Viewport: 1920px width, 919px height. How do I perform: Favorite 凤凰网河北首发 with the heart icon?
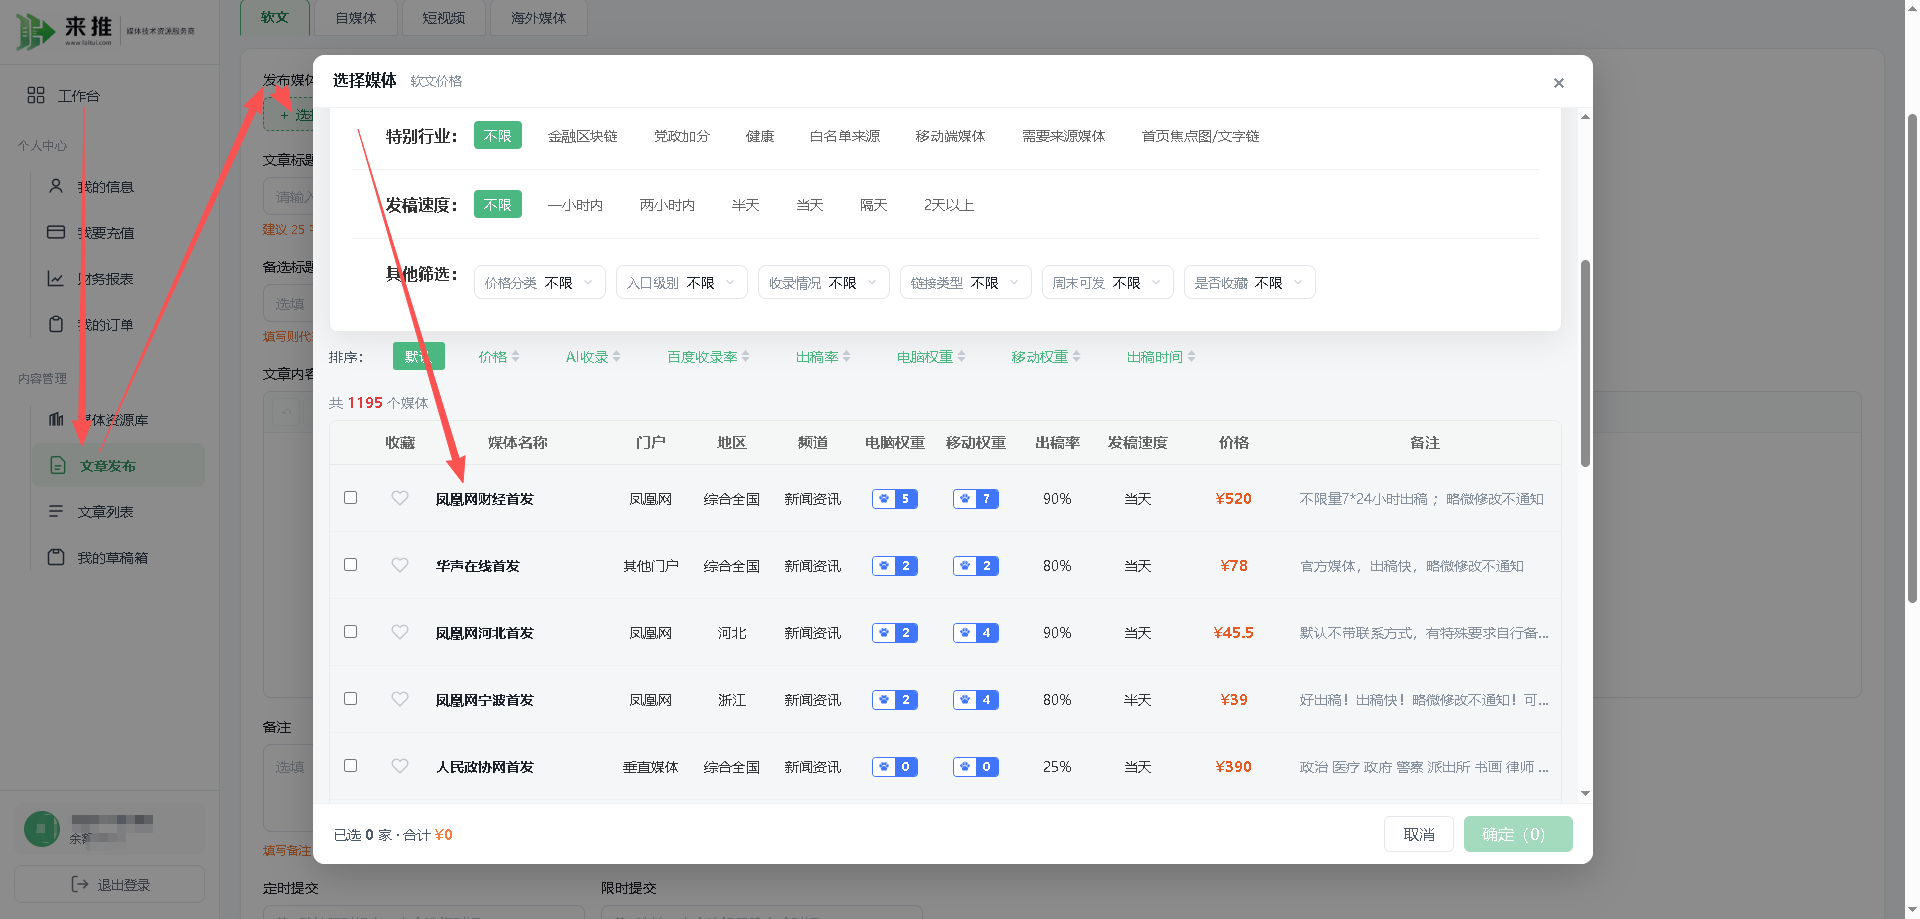click(x=400, y=632)
